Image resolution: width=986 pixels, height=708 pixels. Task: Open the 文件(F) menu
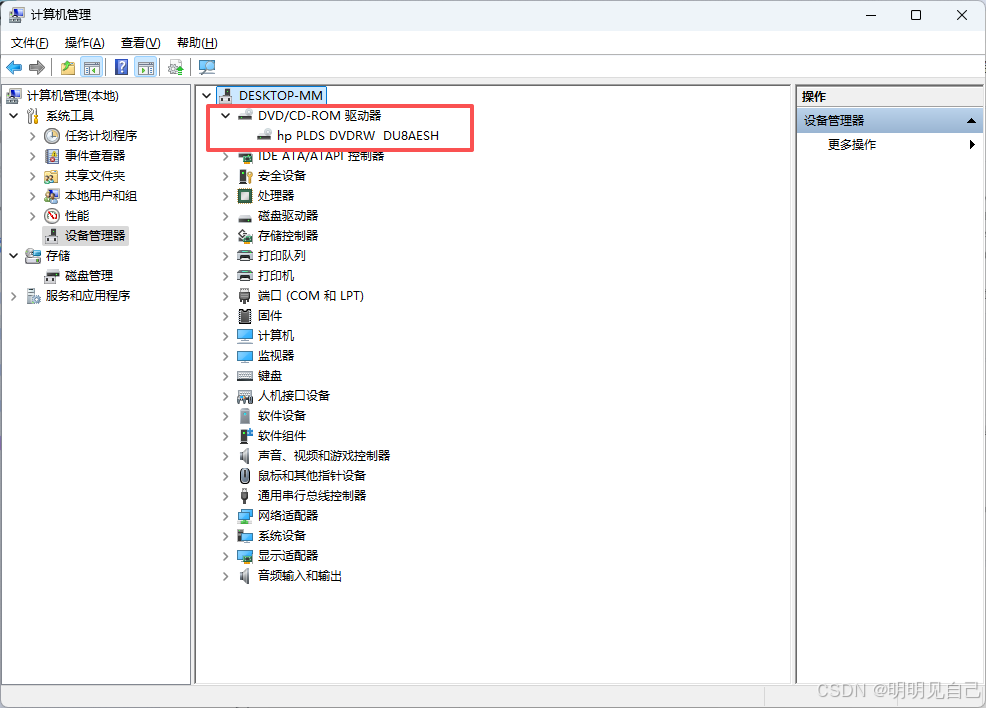tap(30, 43)
